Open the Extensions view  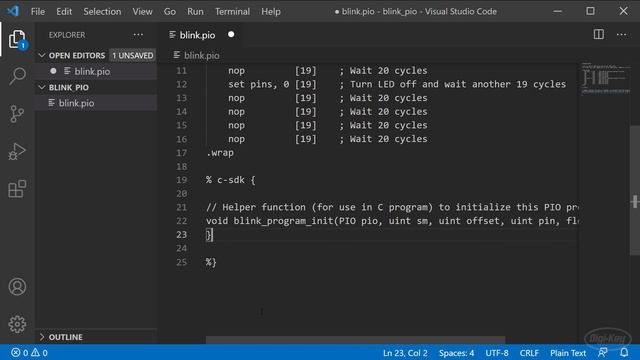[x=17, y=189]
